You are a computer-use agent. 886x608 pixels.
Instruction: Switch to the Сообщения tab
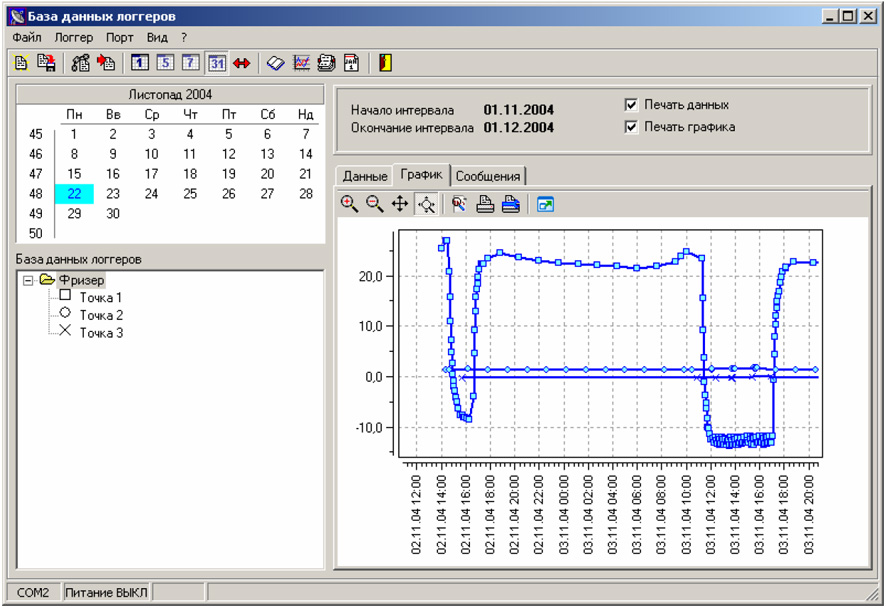pyautogui.click(x=488, y=176)
